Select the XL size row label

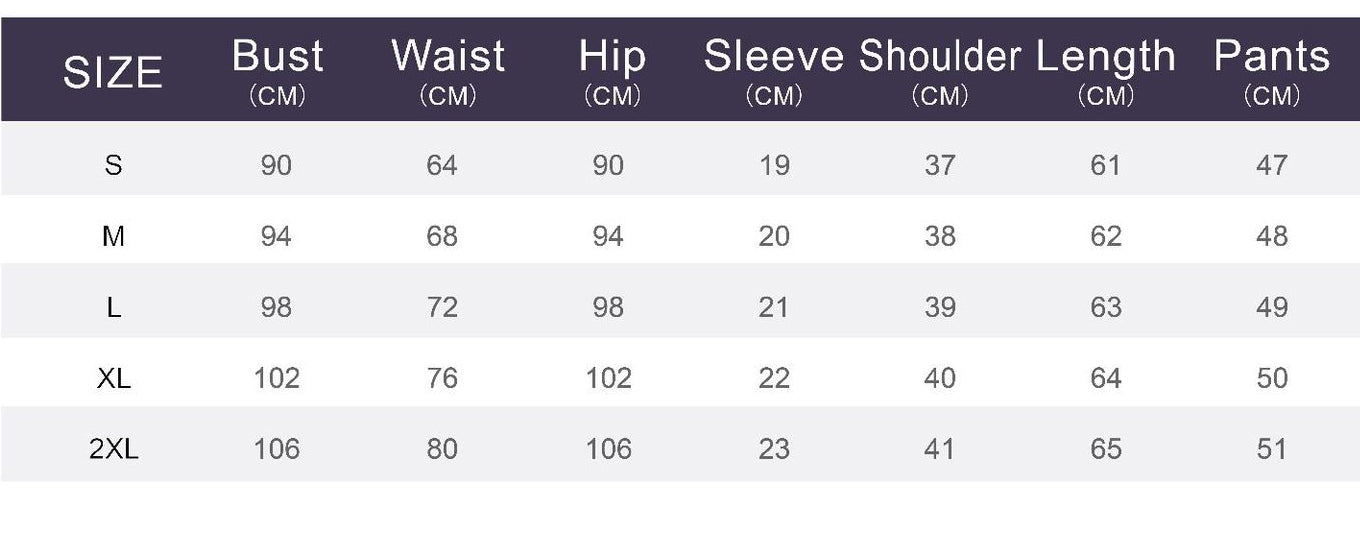coord(113,378)
